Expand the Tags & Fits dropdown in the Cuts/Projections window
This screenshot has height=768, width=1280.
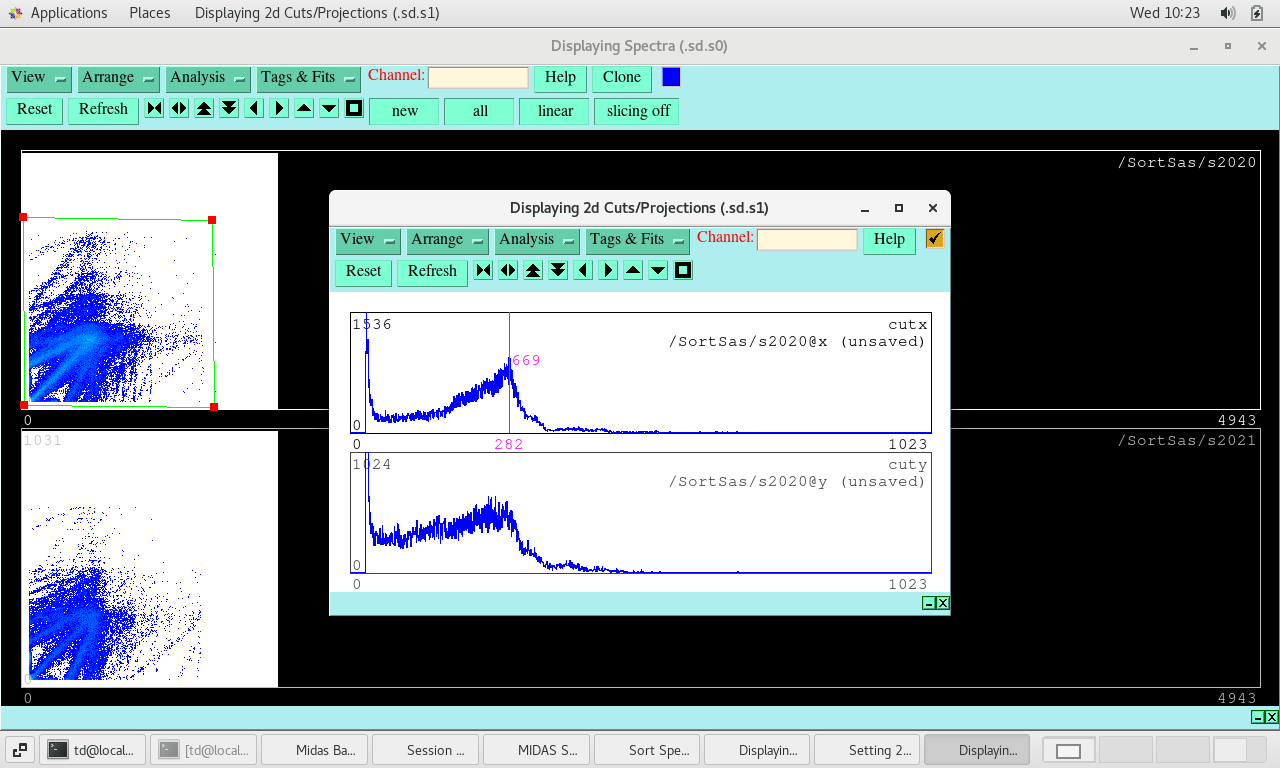(x=638, y=240)
